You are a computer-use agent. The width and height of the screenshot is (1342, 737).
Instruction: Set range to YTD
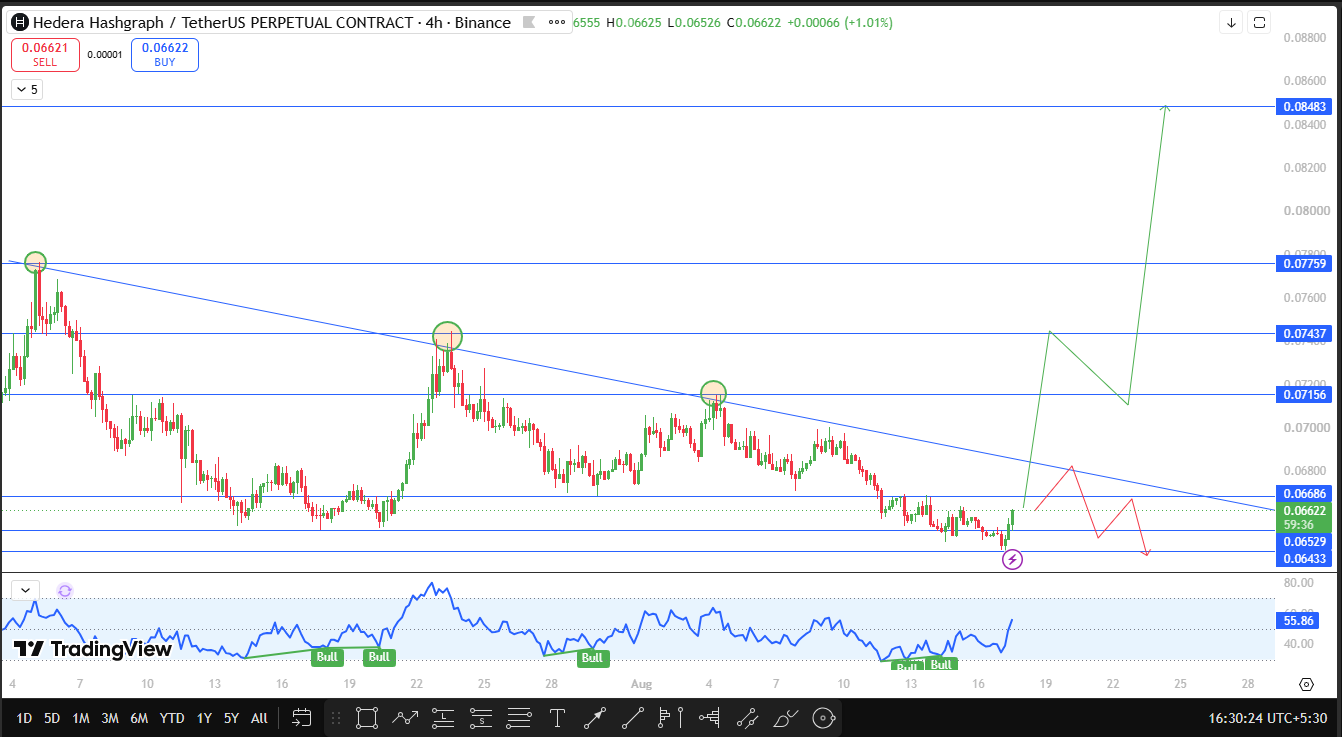point(172,718)
